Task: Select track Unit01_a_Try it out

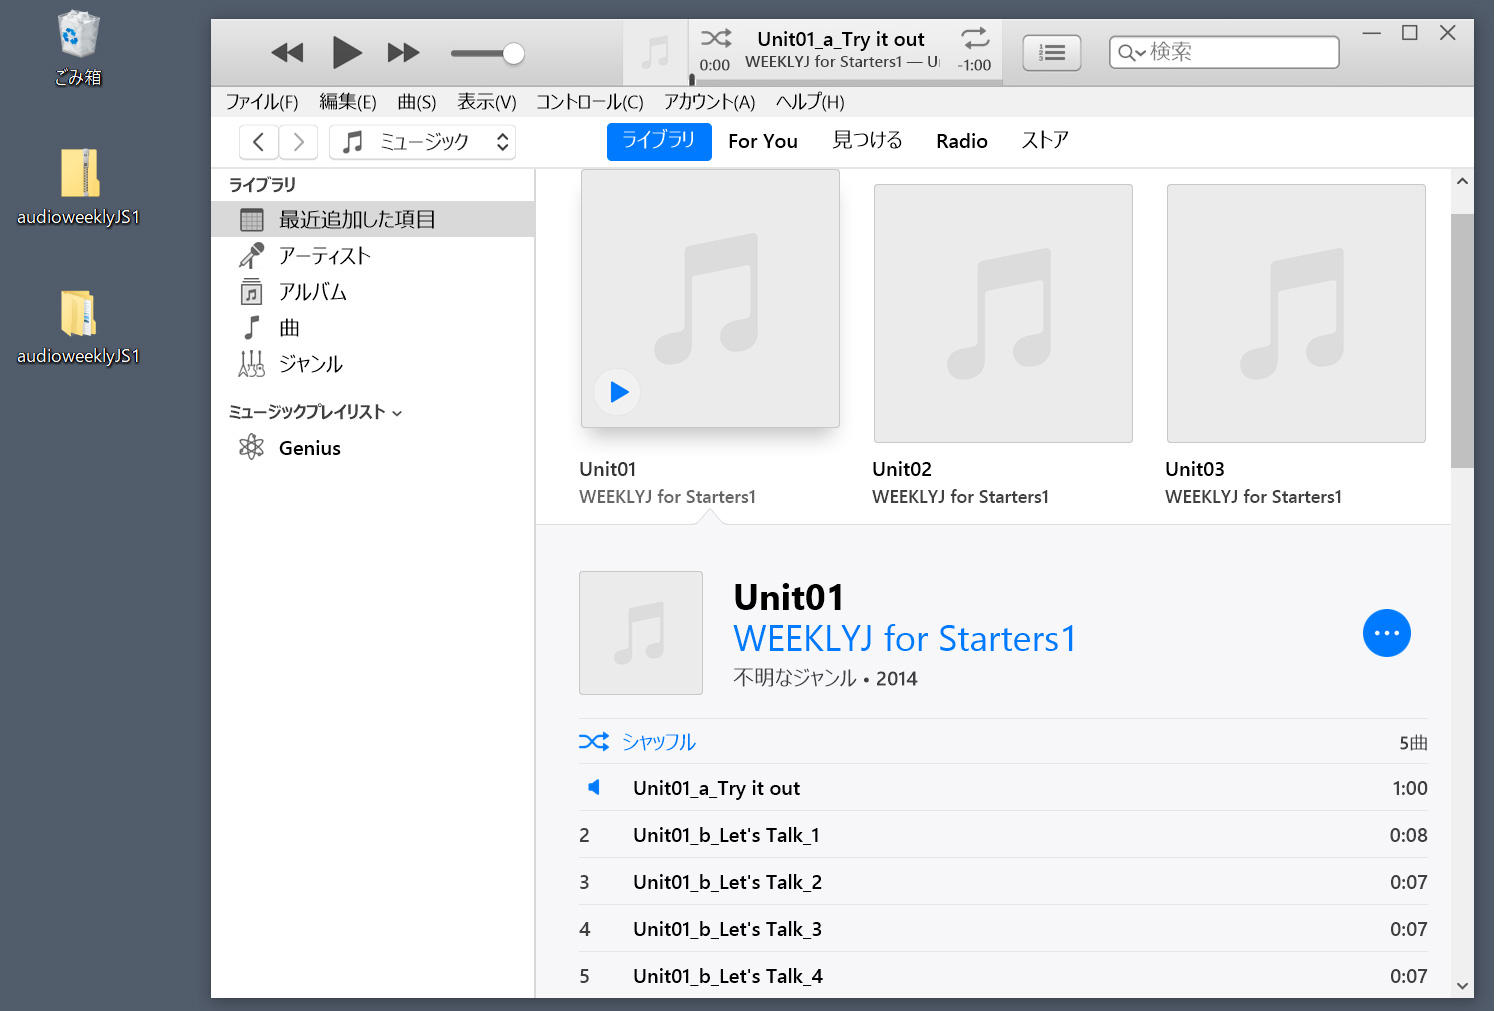Action: (1003, 788)
